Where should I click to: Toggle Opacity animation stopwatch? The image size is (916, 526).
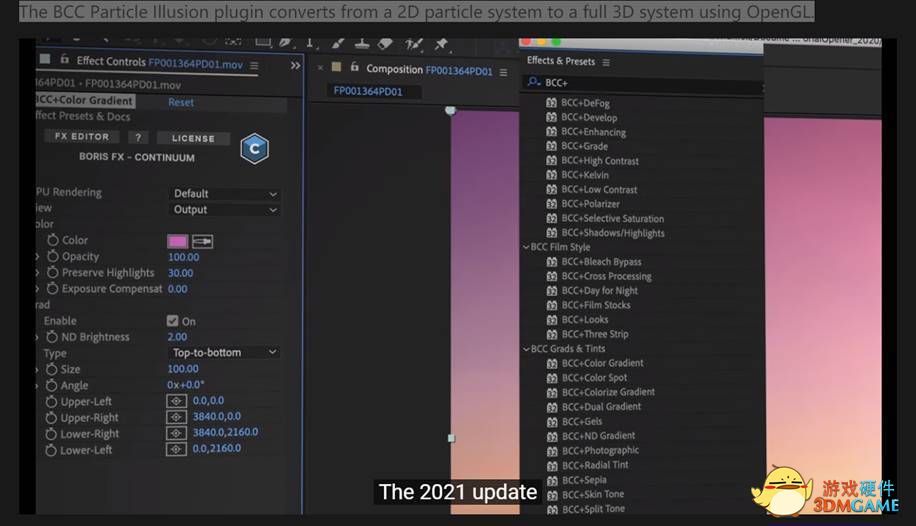click(x=53, y=257)
